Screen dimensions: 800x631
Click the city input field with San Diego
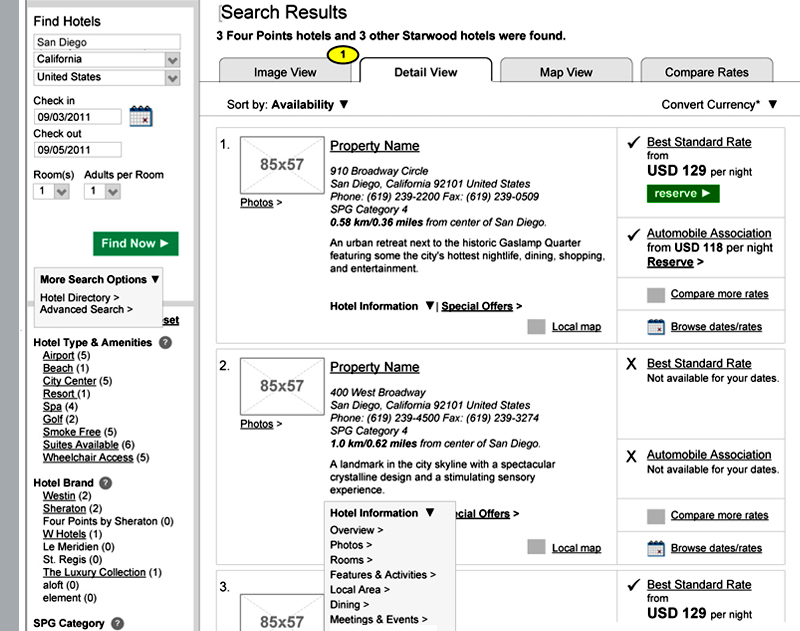[x=106, y=43]
